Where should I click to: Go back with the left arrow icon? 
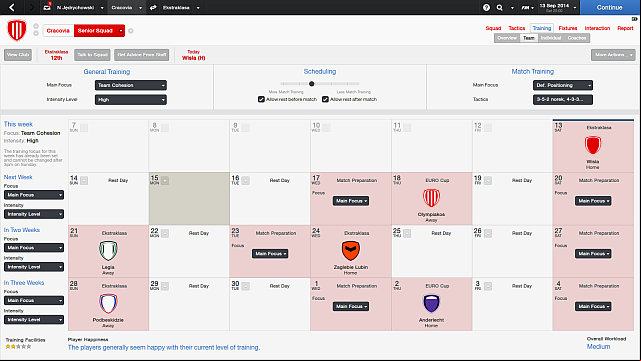[x=11, y=7]
